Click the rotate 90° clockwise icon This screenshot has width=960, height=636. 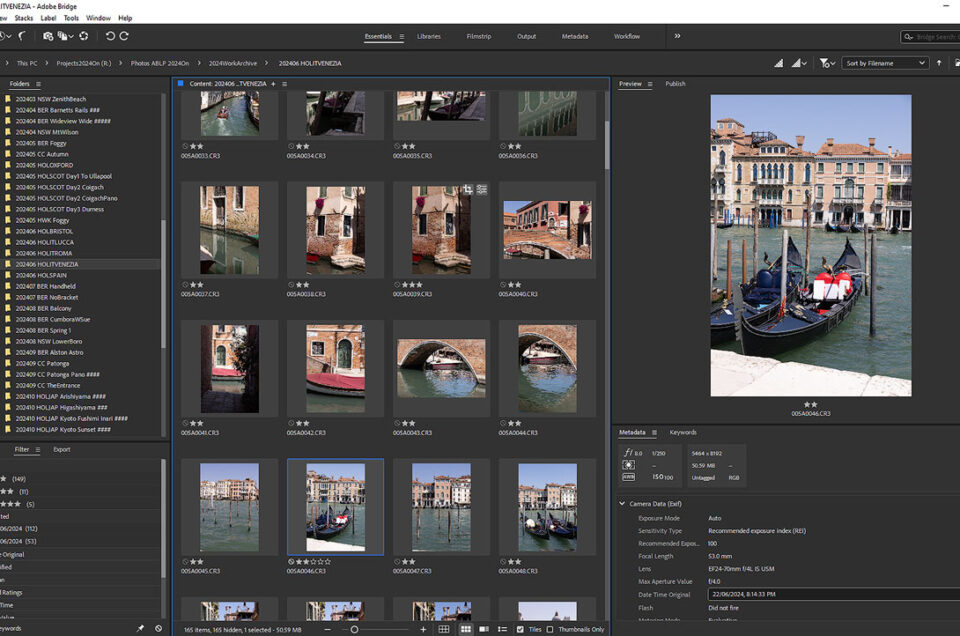click(x=124, y=36)
